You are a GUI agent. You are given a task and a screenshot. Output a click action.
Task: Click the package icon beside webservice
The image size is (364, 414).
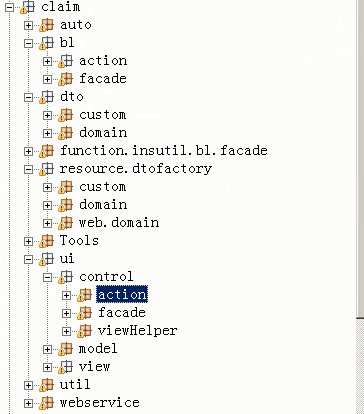[46, 403]
